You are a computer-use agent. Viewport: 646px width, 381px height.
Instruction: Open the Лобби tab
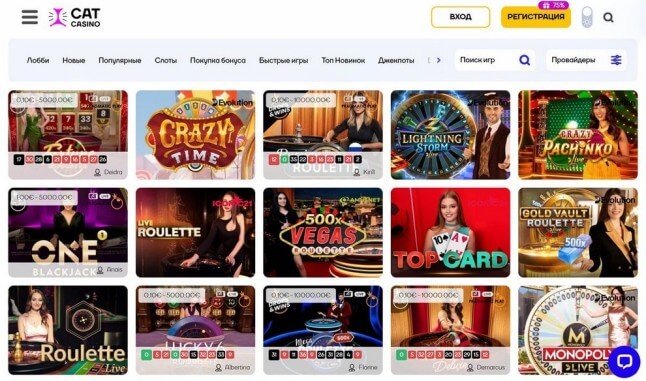[38, 60]
